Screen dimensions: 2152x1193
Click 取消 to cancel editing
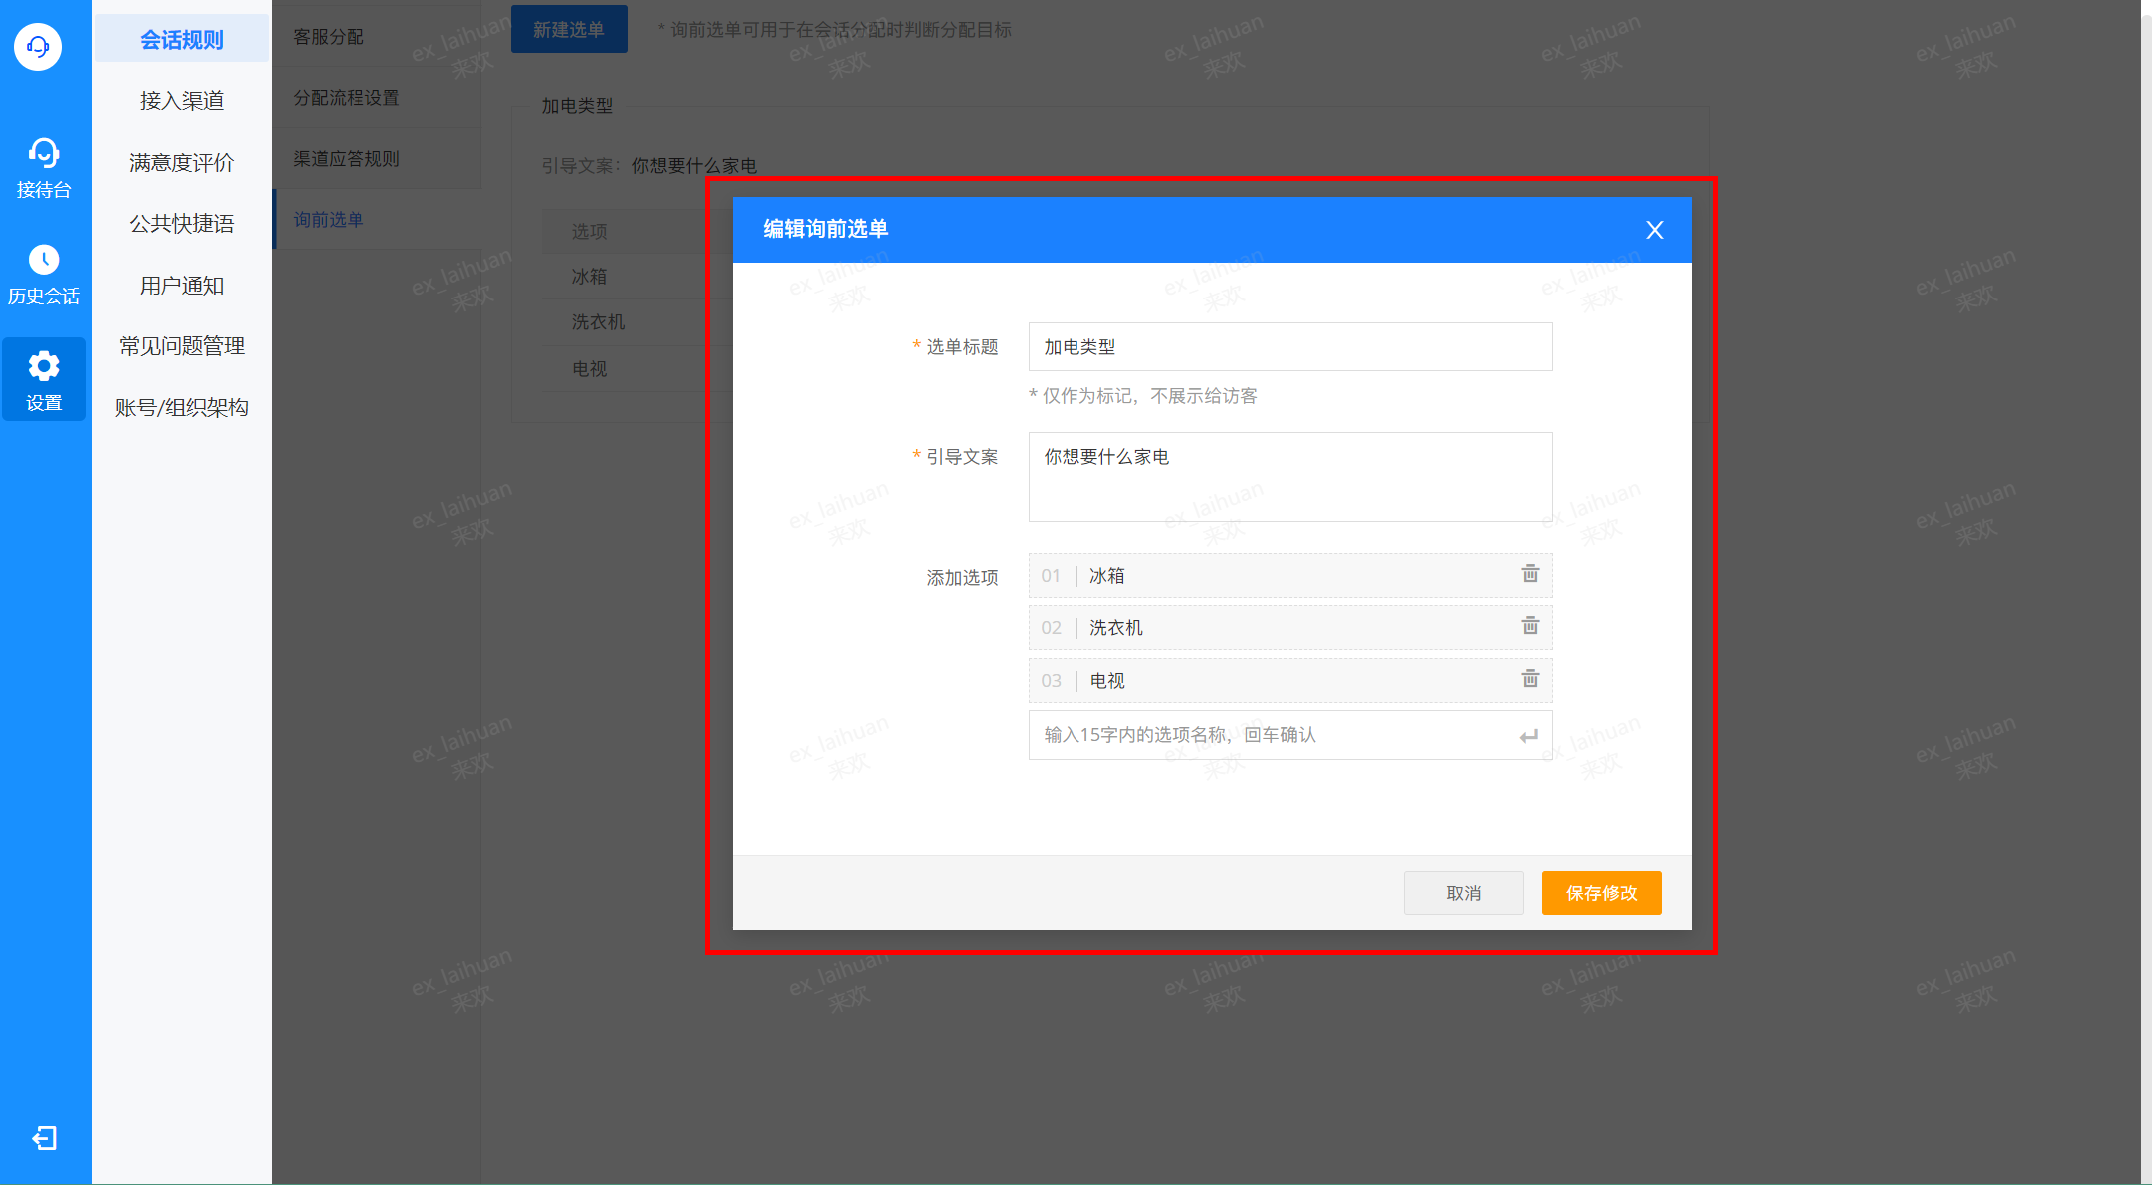[x=1464, y=893]
